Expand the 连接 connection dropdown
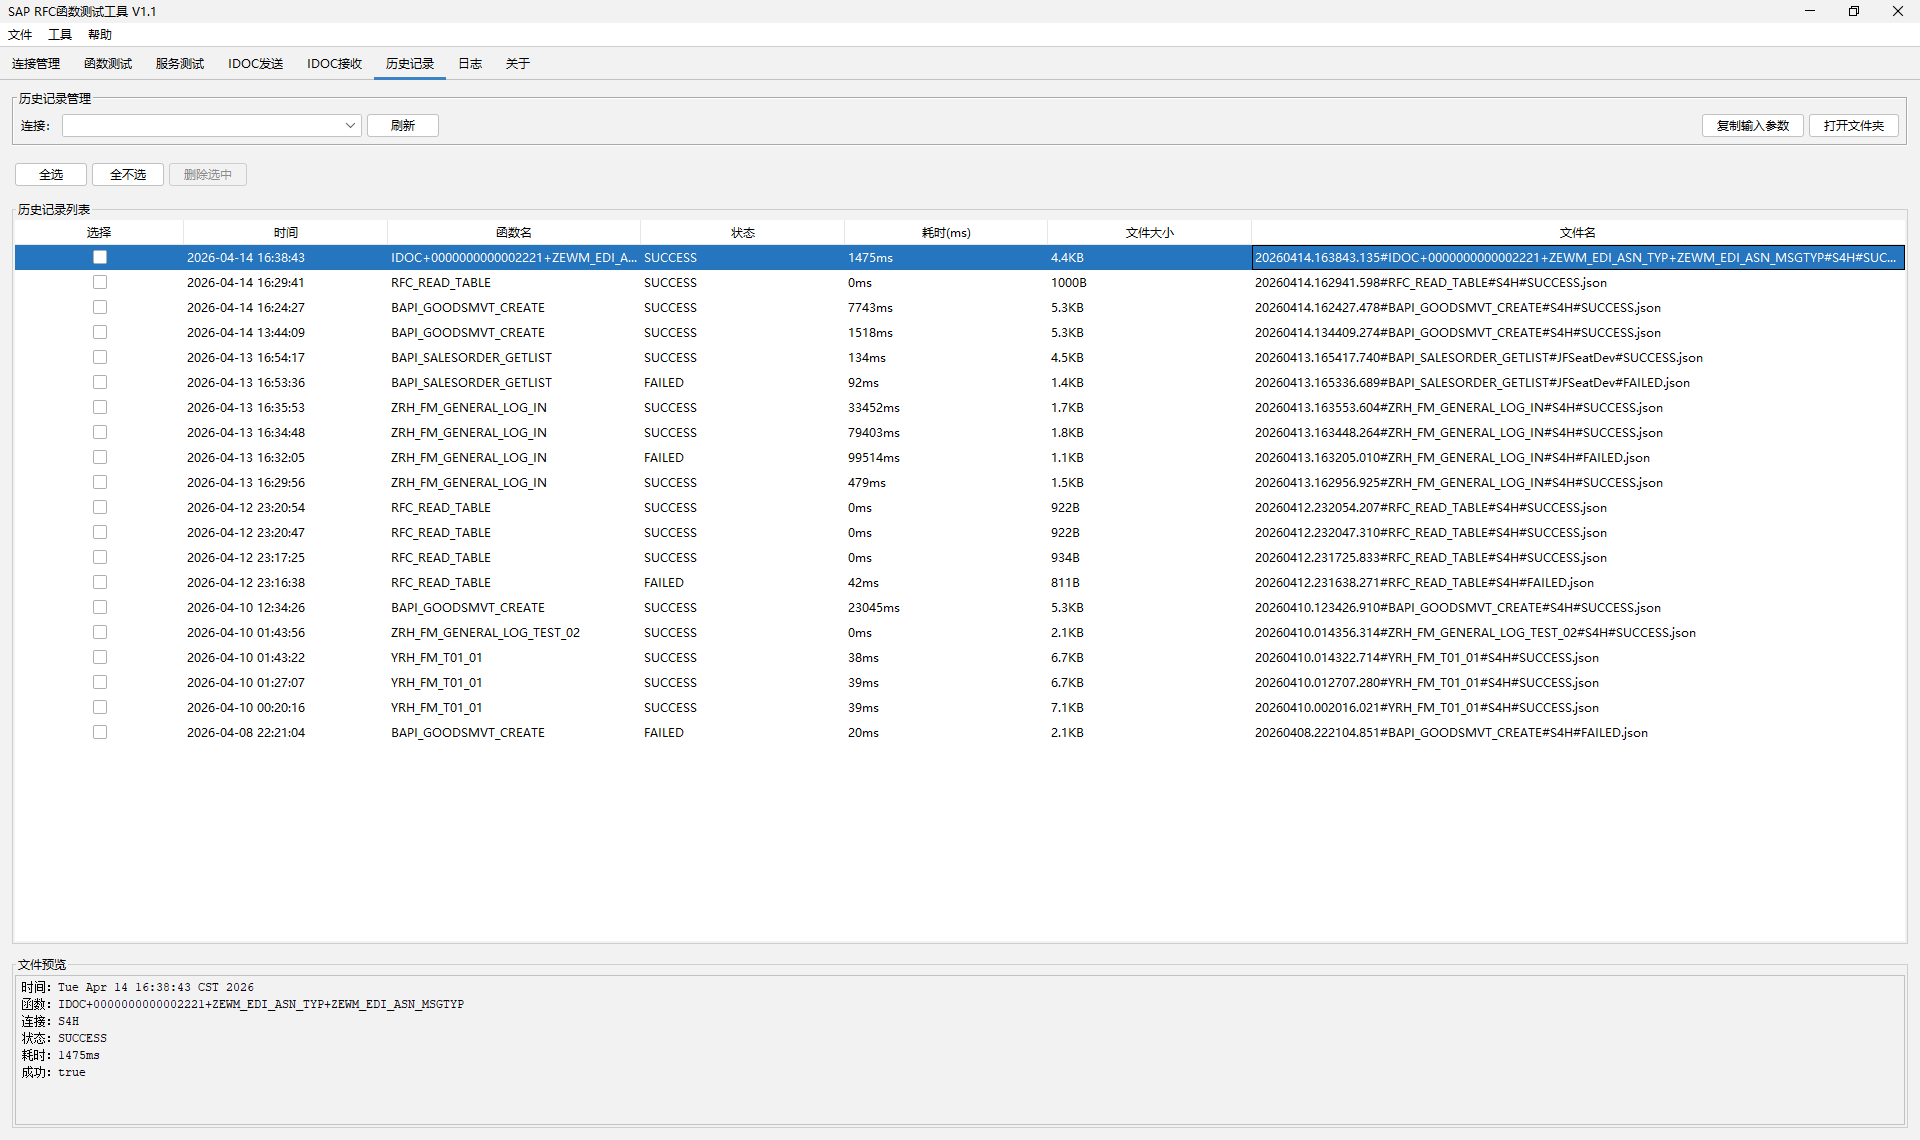1920x1140 pixels. (350, 126)
